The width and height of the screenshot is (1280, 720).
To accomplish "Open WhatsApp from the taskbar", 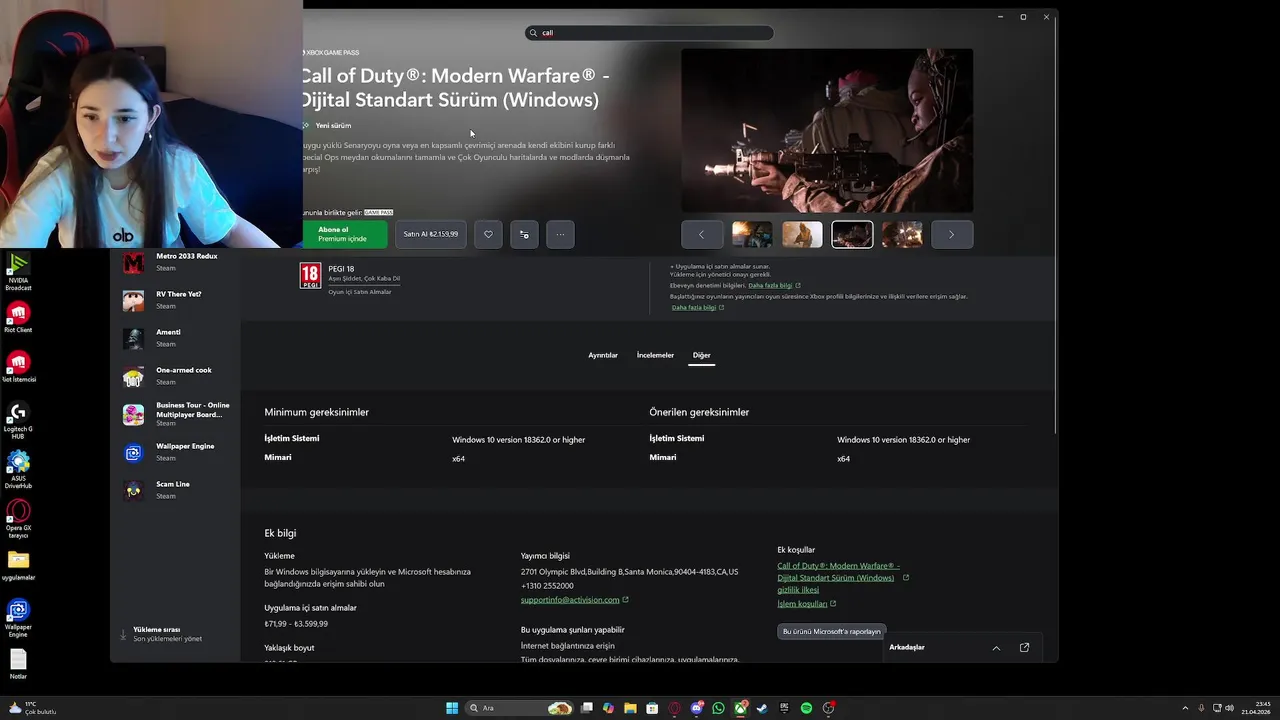I will tap(718, 708).
